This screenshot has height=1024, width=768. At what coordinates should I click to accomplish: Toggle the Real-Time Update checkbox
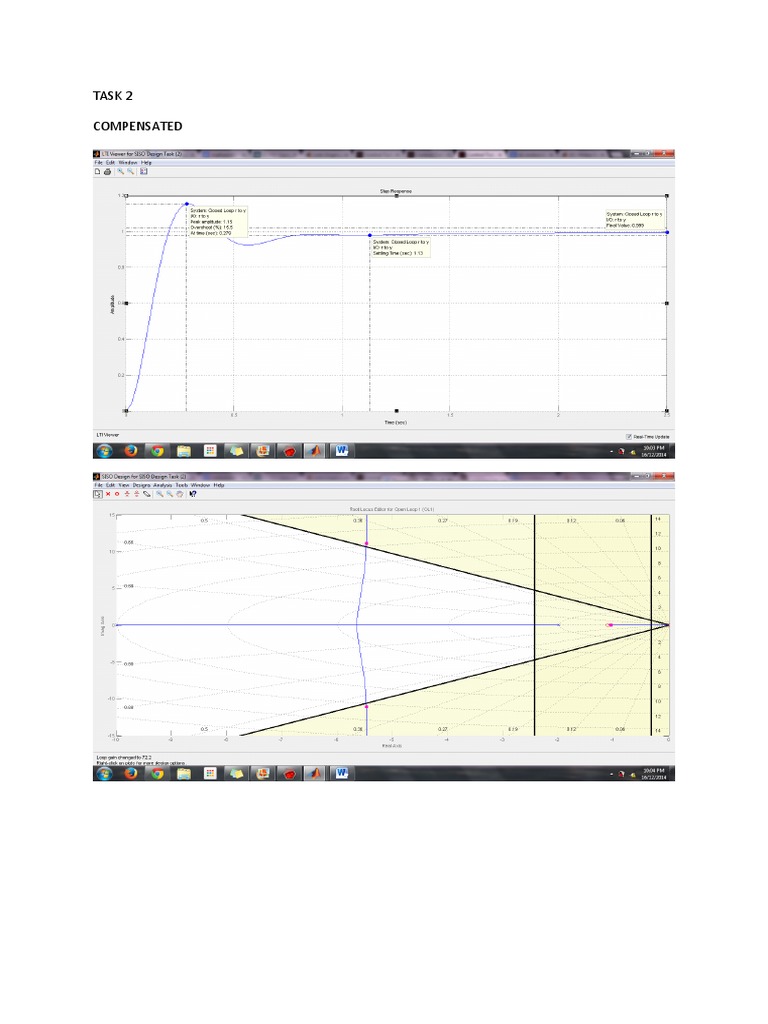tap(629, 437)
